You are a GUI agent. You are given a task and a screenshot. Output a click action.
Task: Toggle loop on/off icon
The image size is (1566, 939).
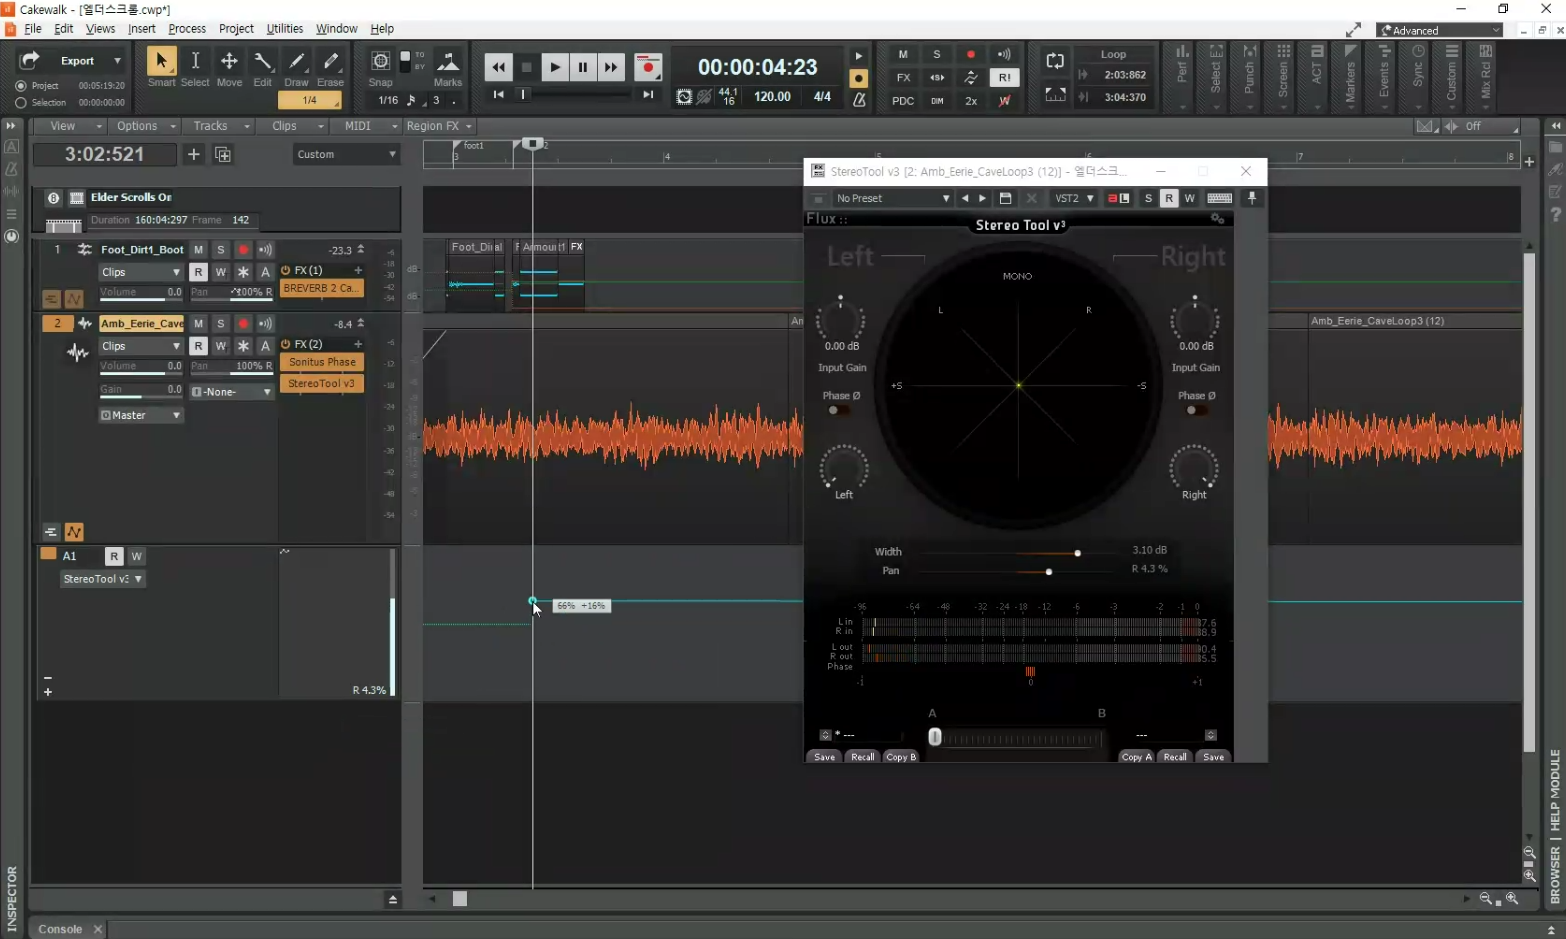click(x=1055, y=61)
